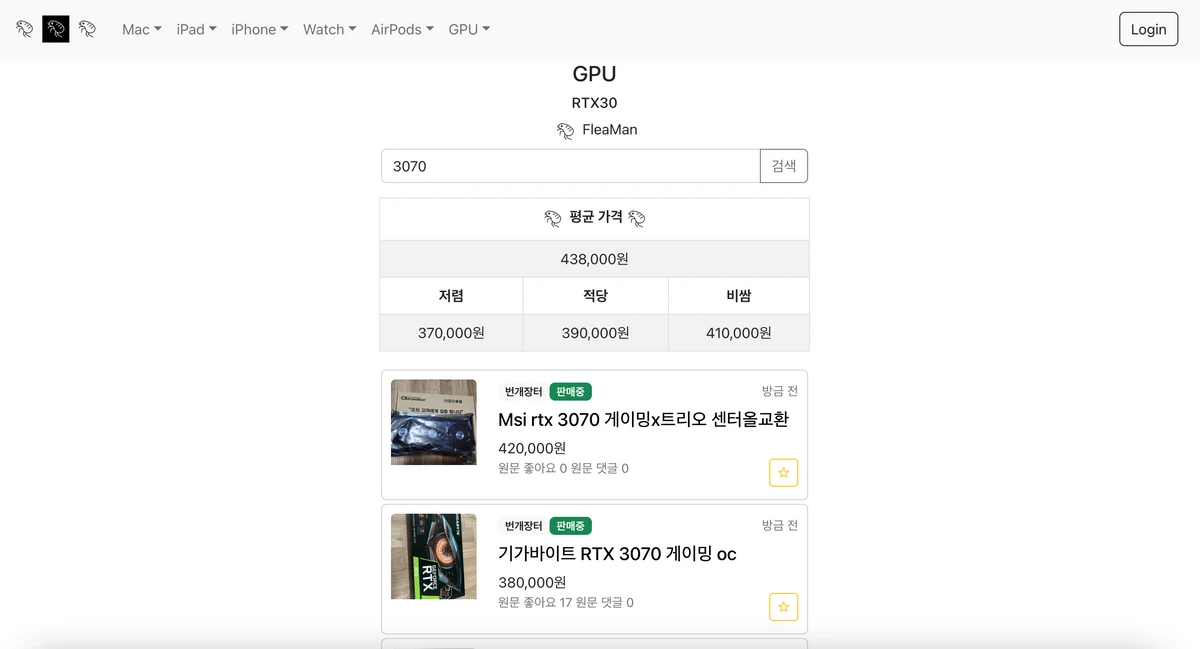Expand the Watch dropdown menu
This screenshot has height=649, width=1200.
pos(330,29)
